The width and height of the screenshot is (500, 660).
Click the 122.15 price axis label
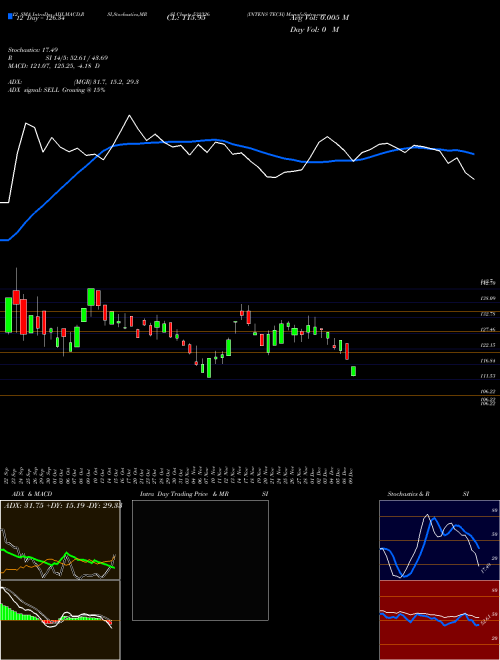tap(488, 345)
